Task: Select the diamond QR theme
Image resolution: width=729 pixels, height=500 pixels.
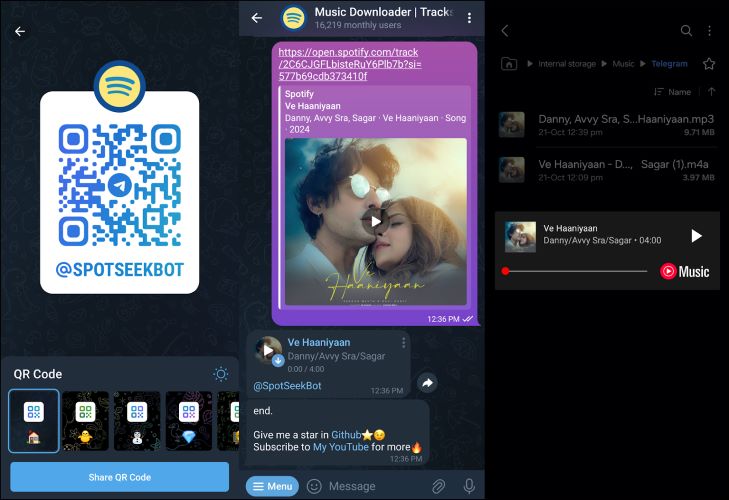Action: 189,421
